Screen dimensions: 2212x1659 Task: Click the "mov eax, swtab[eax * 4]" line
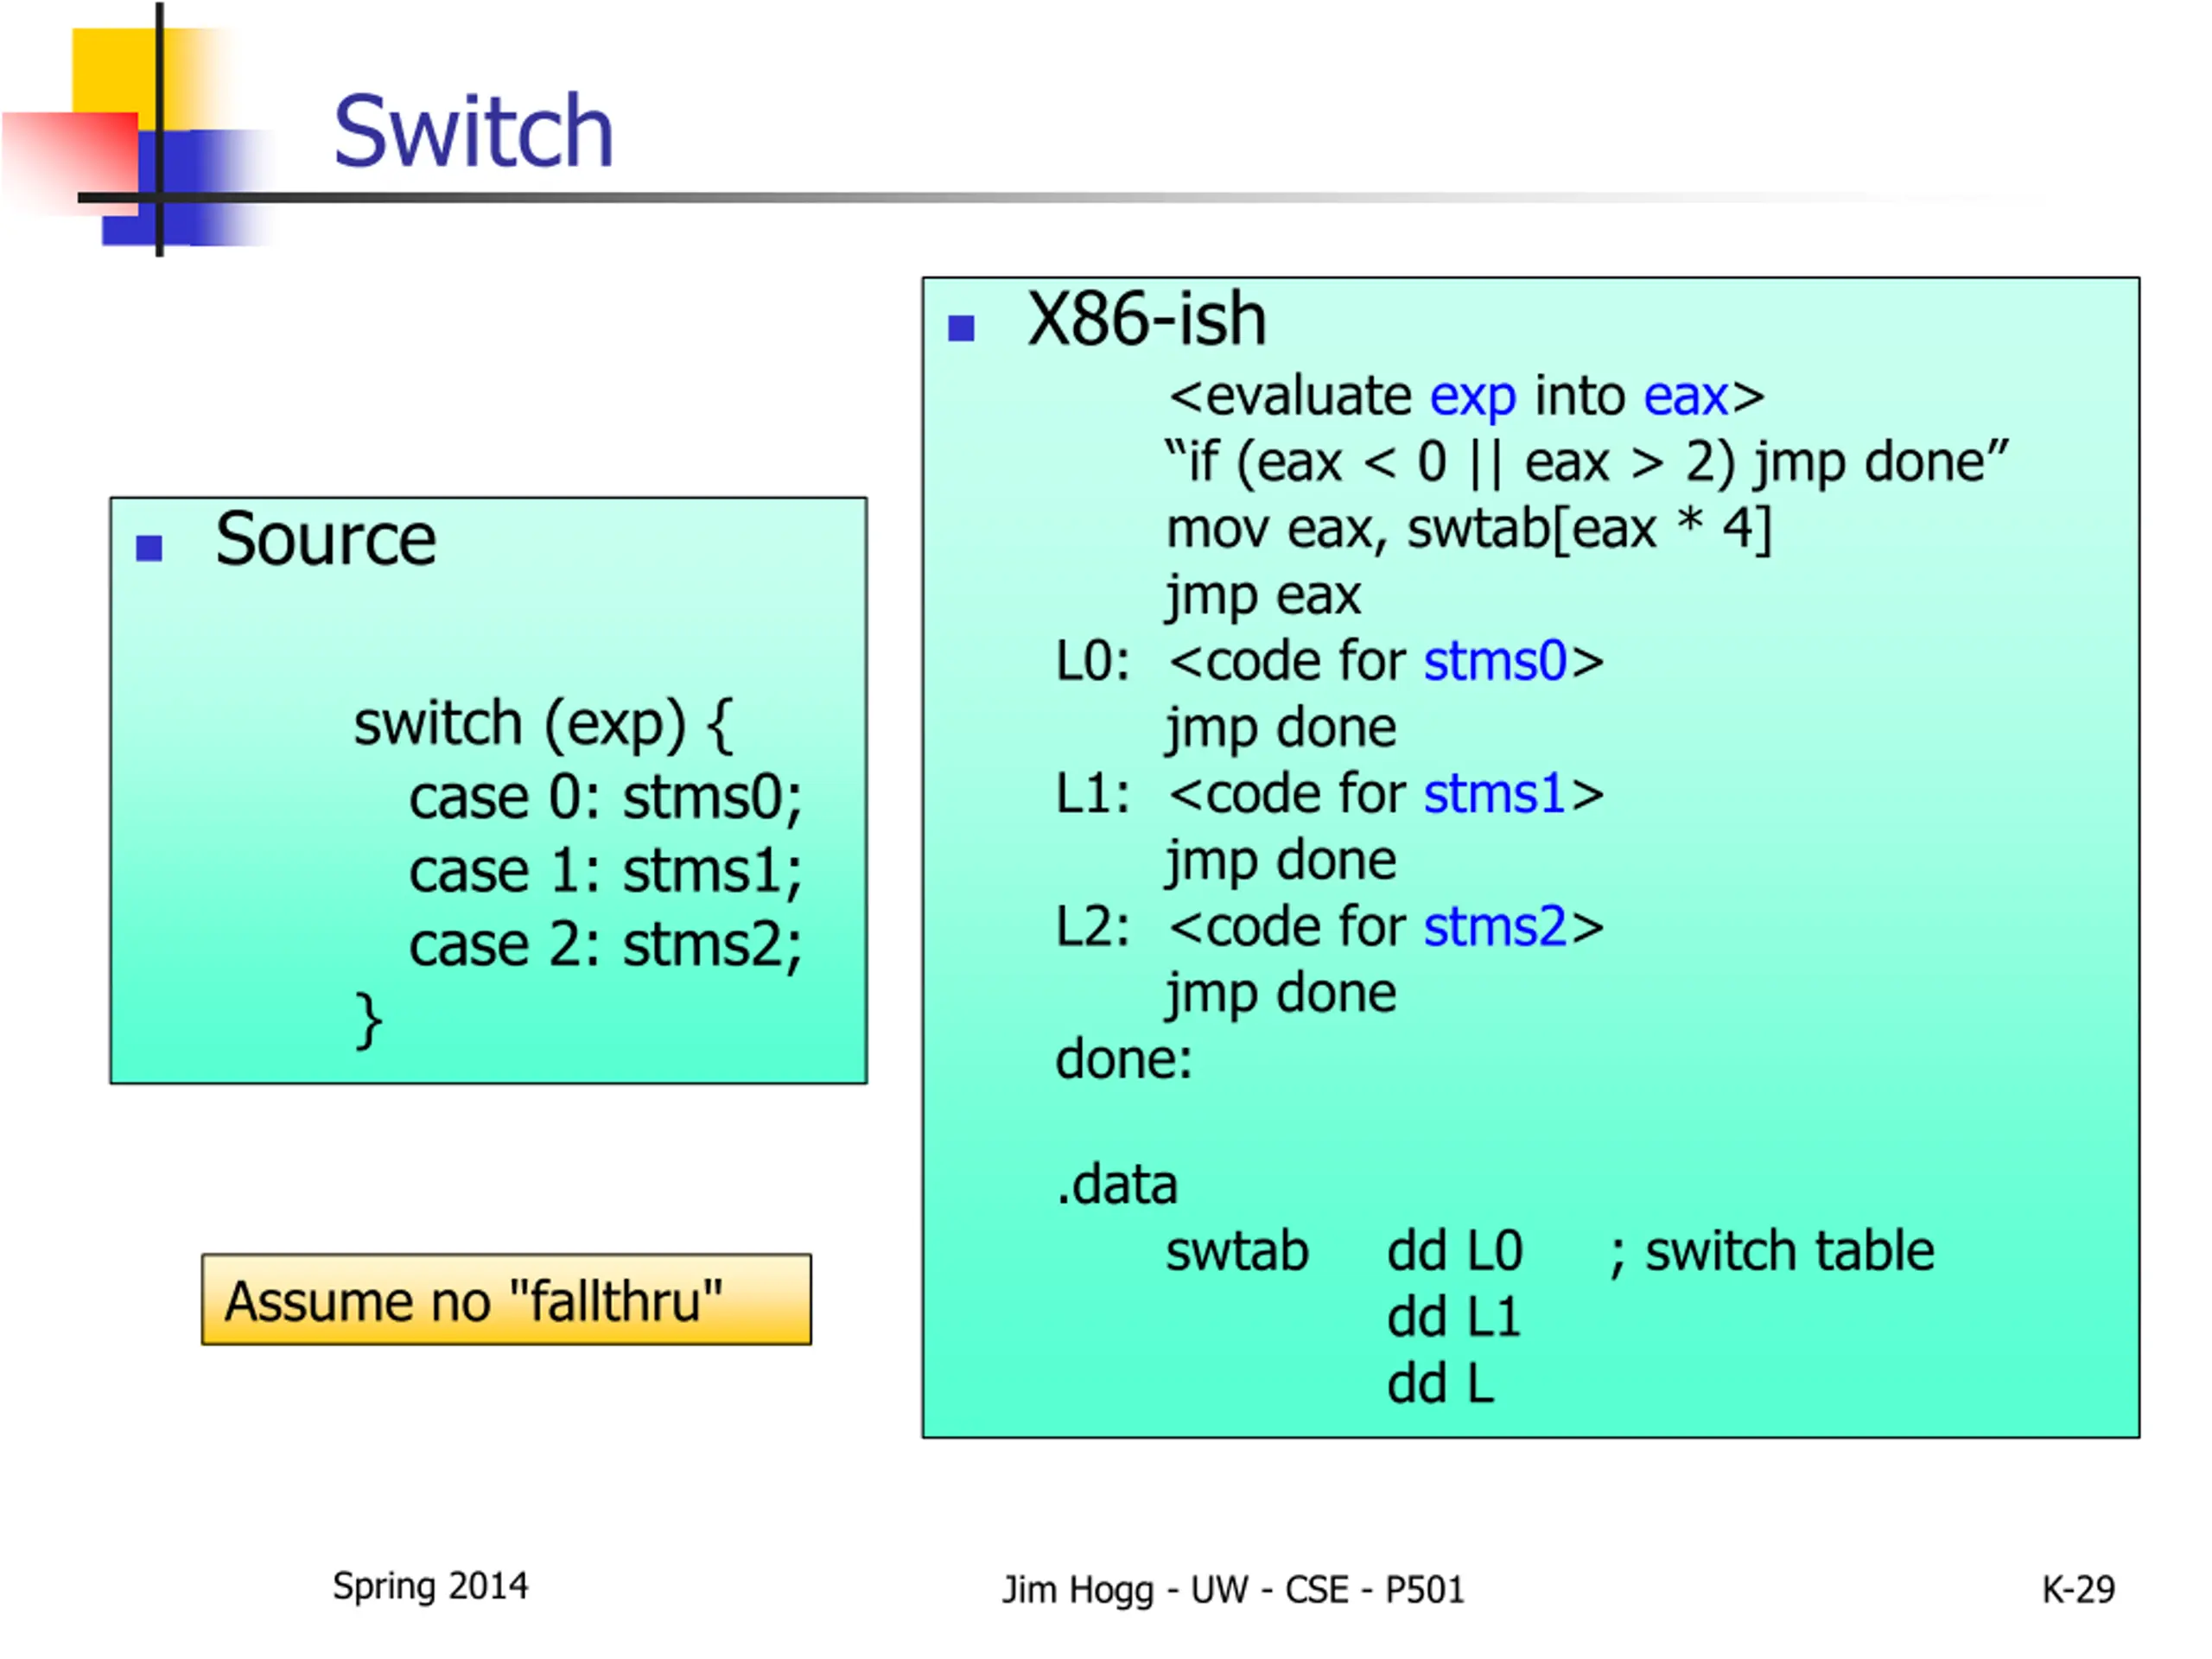pos(1469,529)
